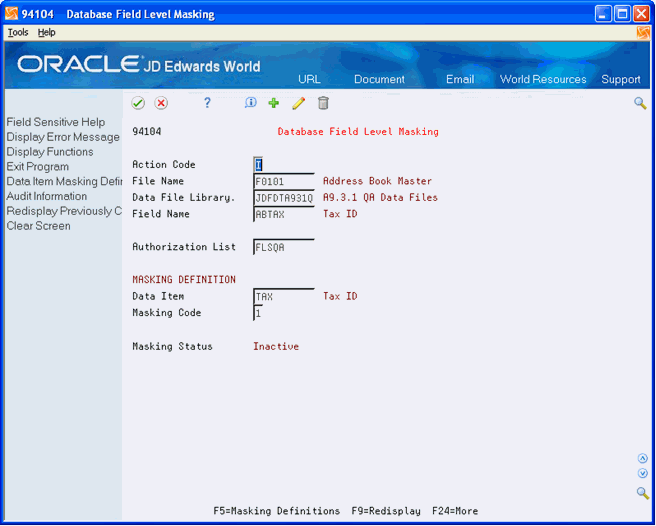Click the application icon in title bar
The width and height of the screenshot is (656, 526).
click(12, 14)
